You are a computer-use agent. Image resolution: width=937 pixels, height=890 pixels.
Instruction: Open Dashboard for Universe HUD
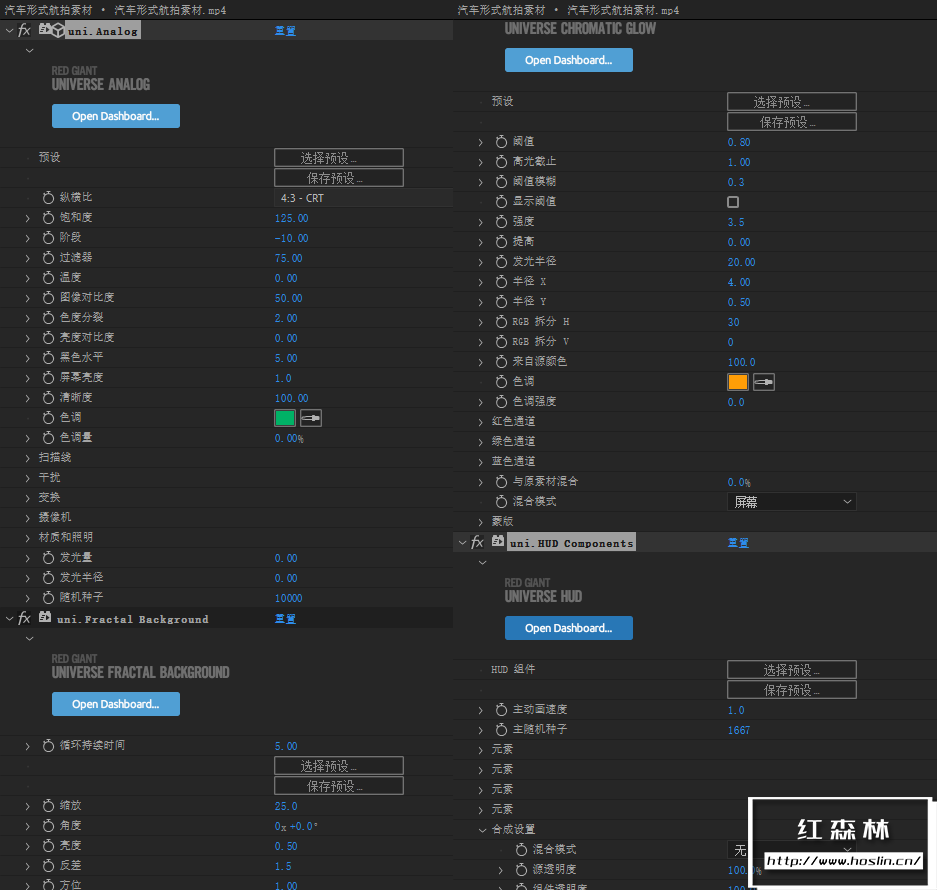569,628
